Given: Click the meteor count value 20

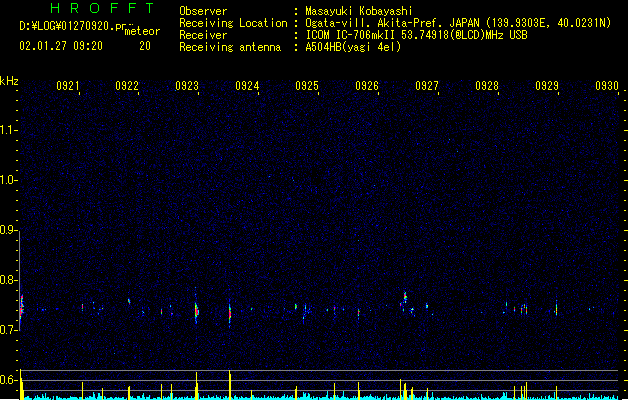Looking at the screenshot, I should pyautogui.click(x=145, y=46).
